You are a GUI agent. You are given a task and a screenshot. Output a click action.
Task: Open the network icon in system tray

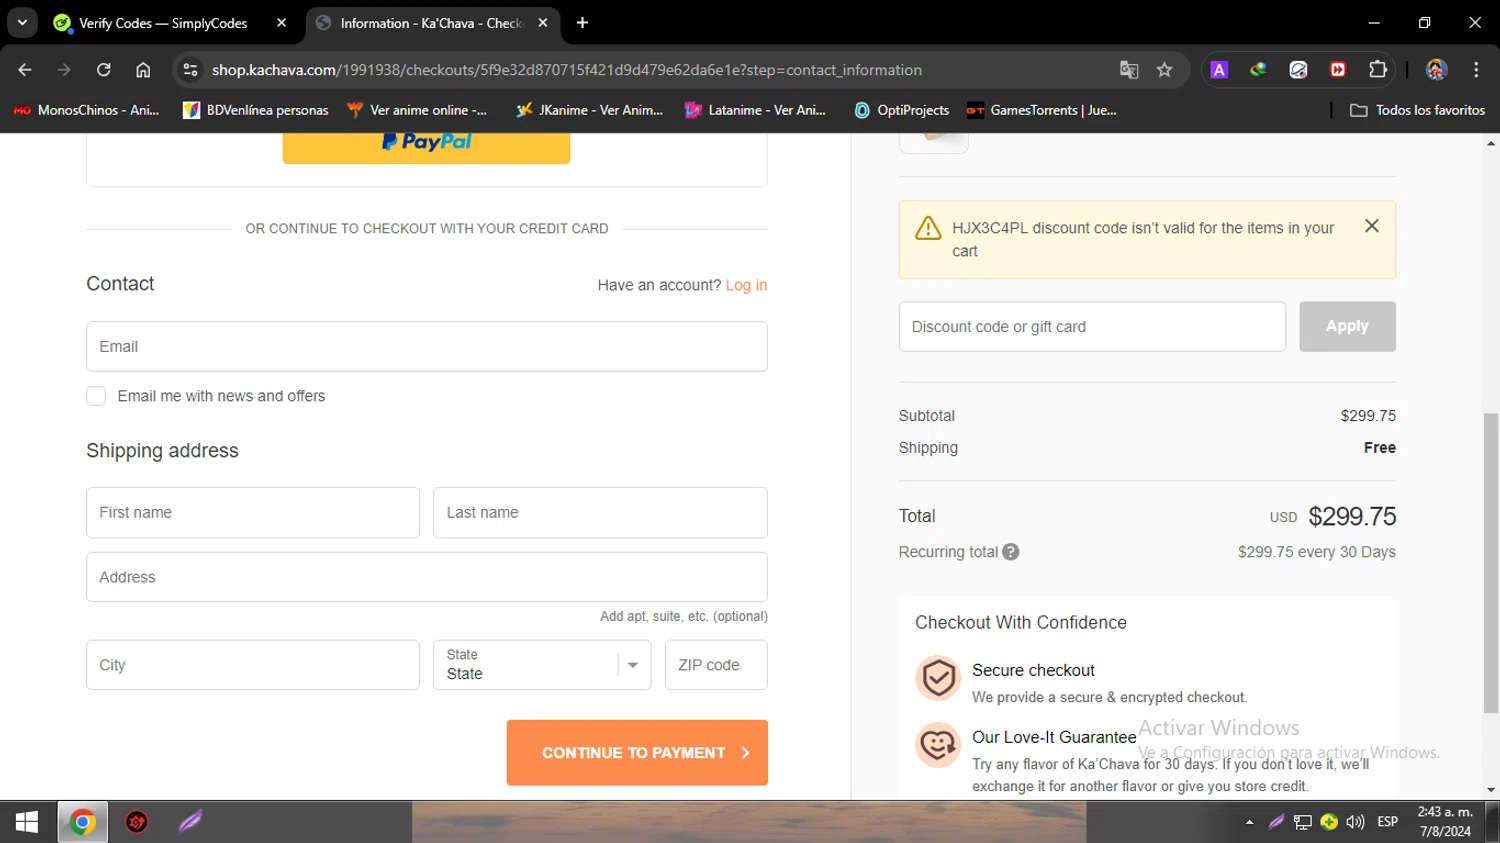tap(1302, 822)
